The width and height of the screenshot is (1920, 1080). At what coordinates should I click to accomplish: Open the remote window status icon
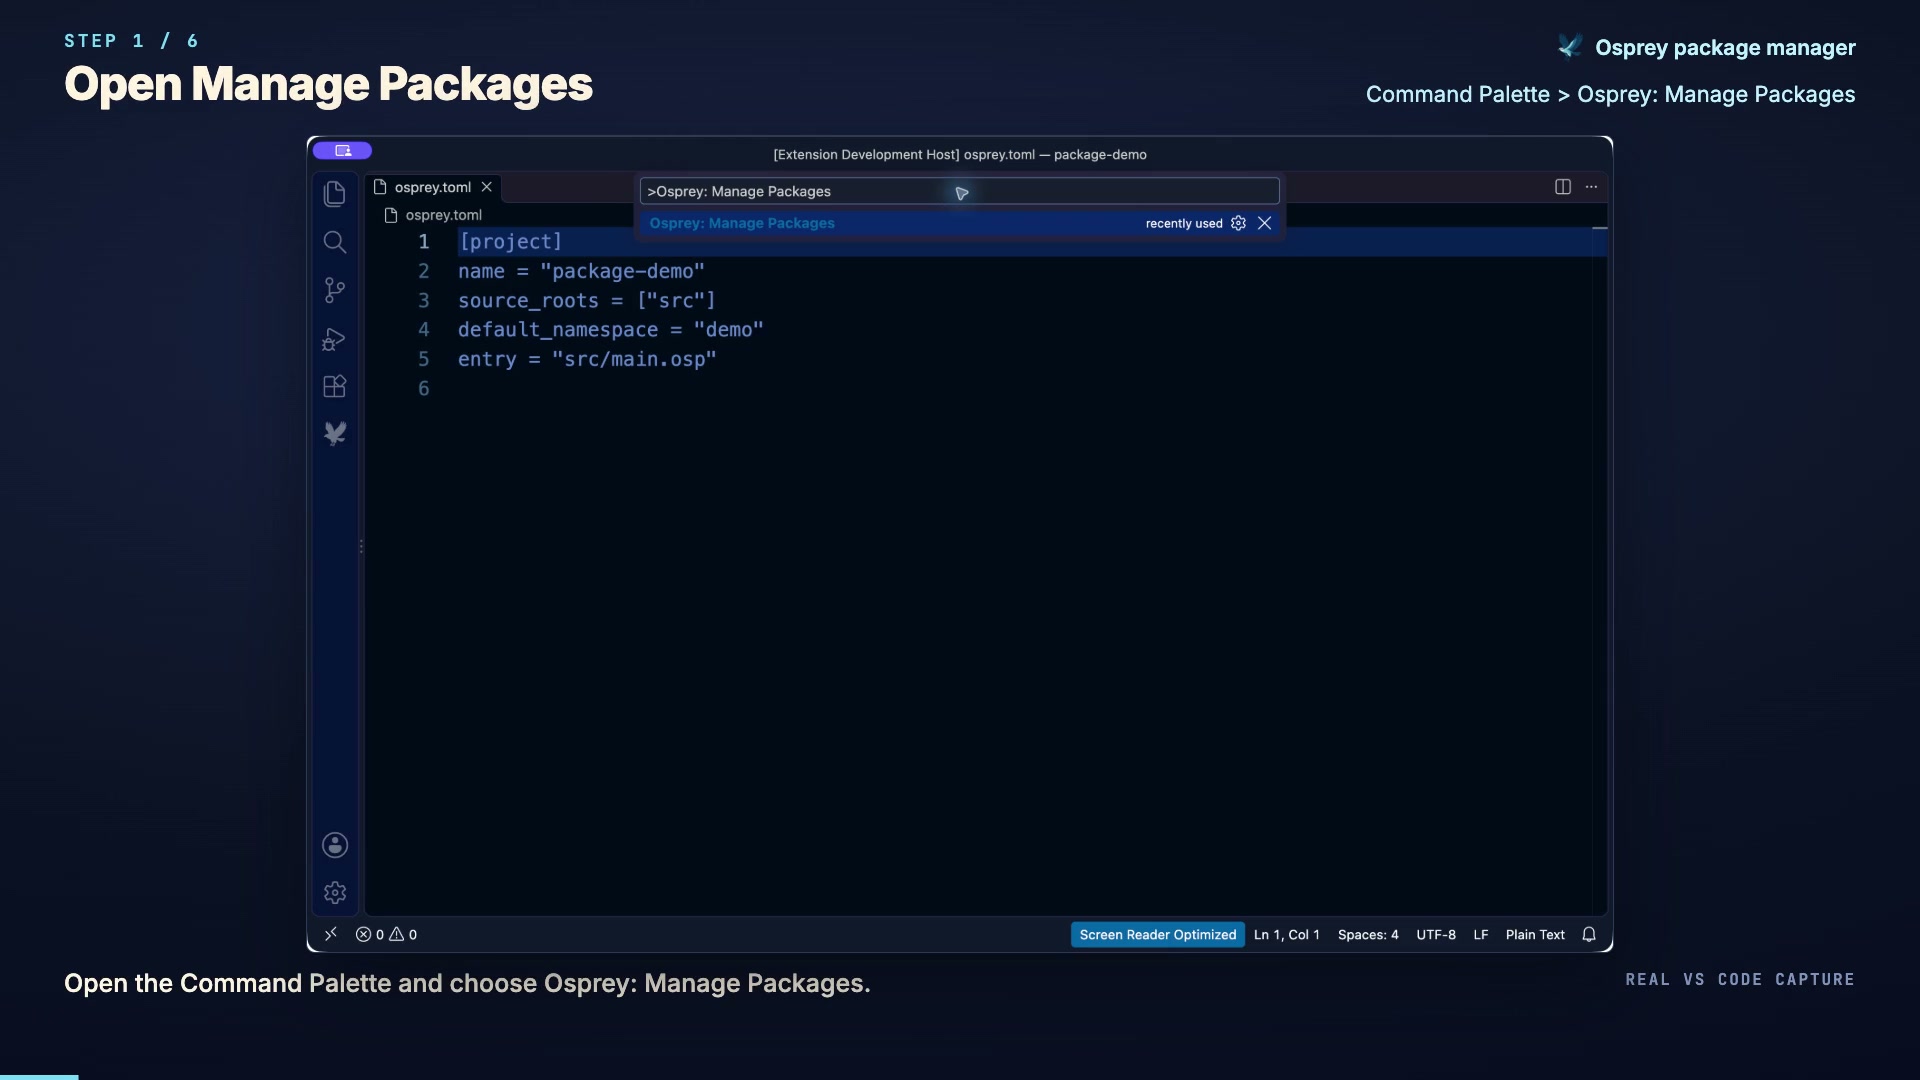point(331,934)
